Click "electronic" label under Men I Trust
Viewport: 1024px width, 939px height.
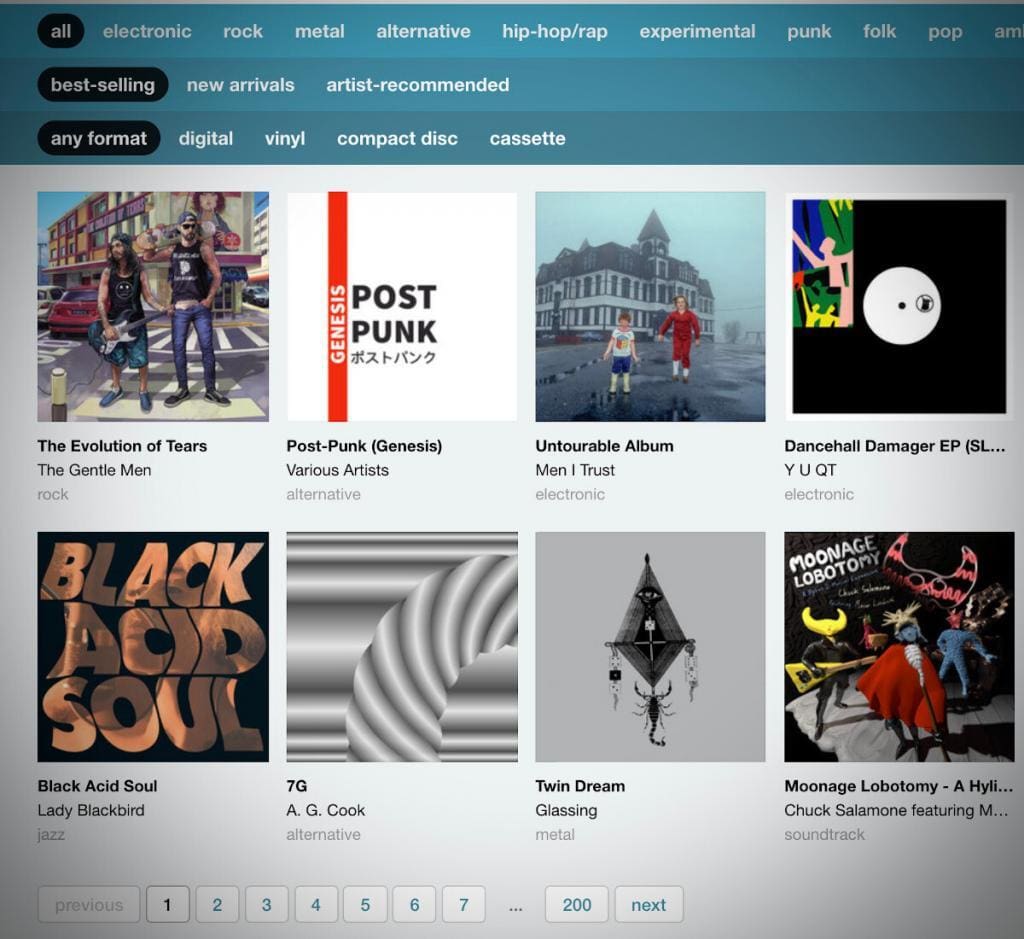(570, 494)
